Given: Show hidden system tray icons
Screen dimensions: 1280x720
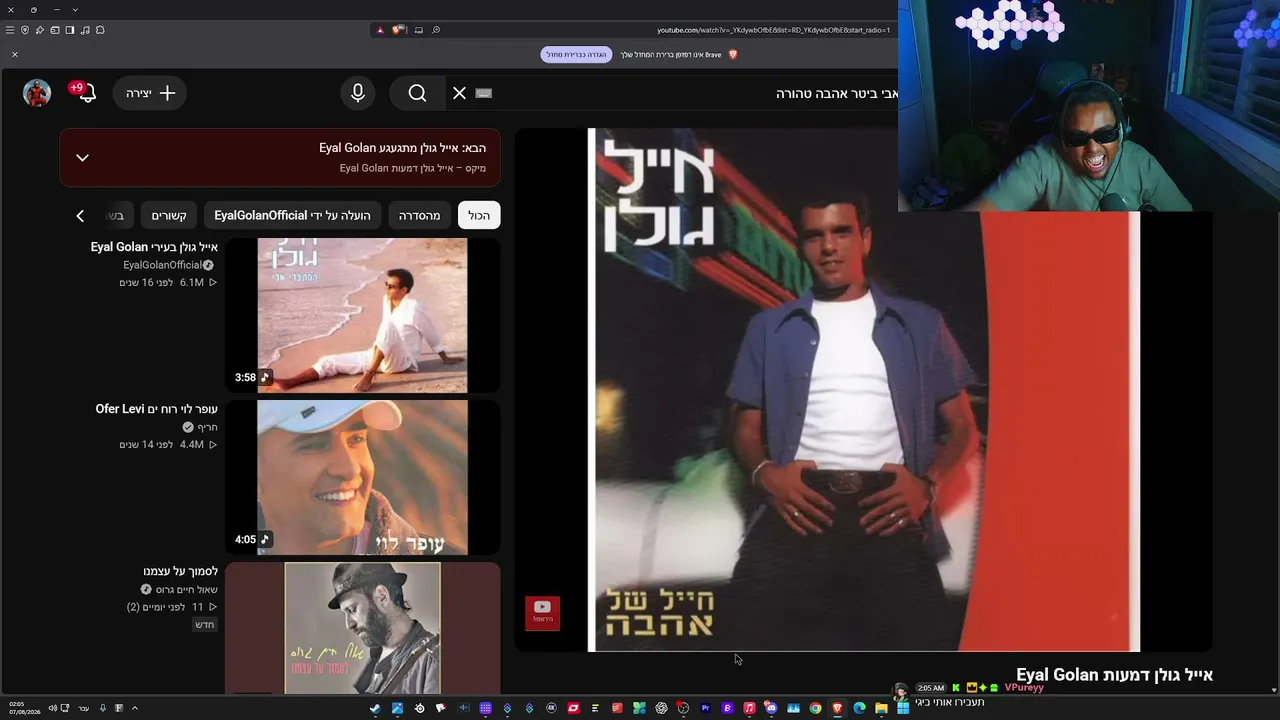Looking at the screenshot, I should [x=134, y=708].
